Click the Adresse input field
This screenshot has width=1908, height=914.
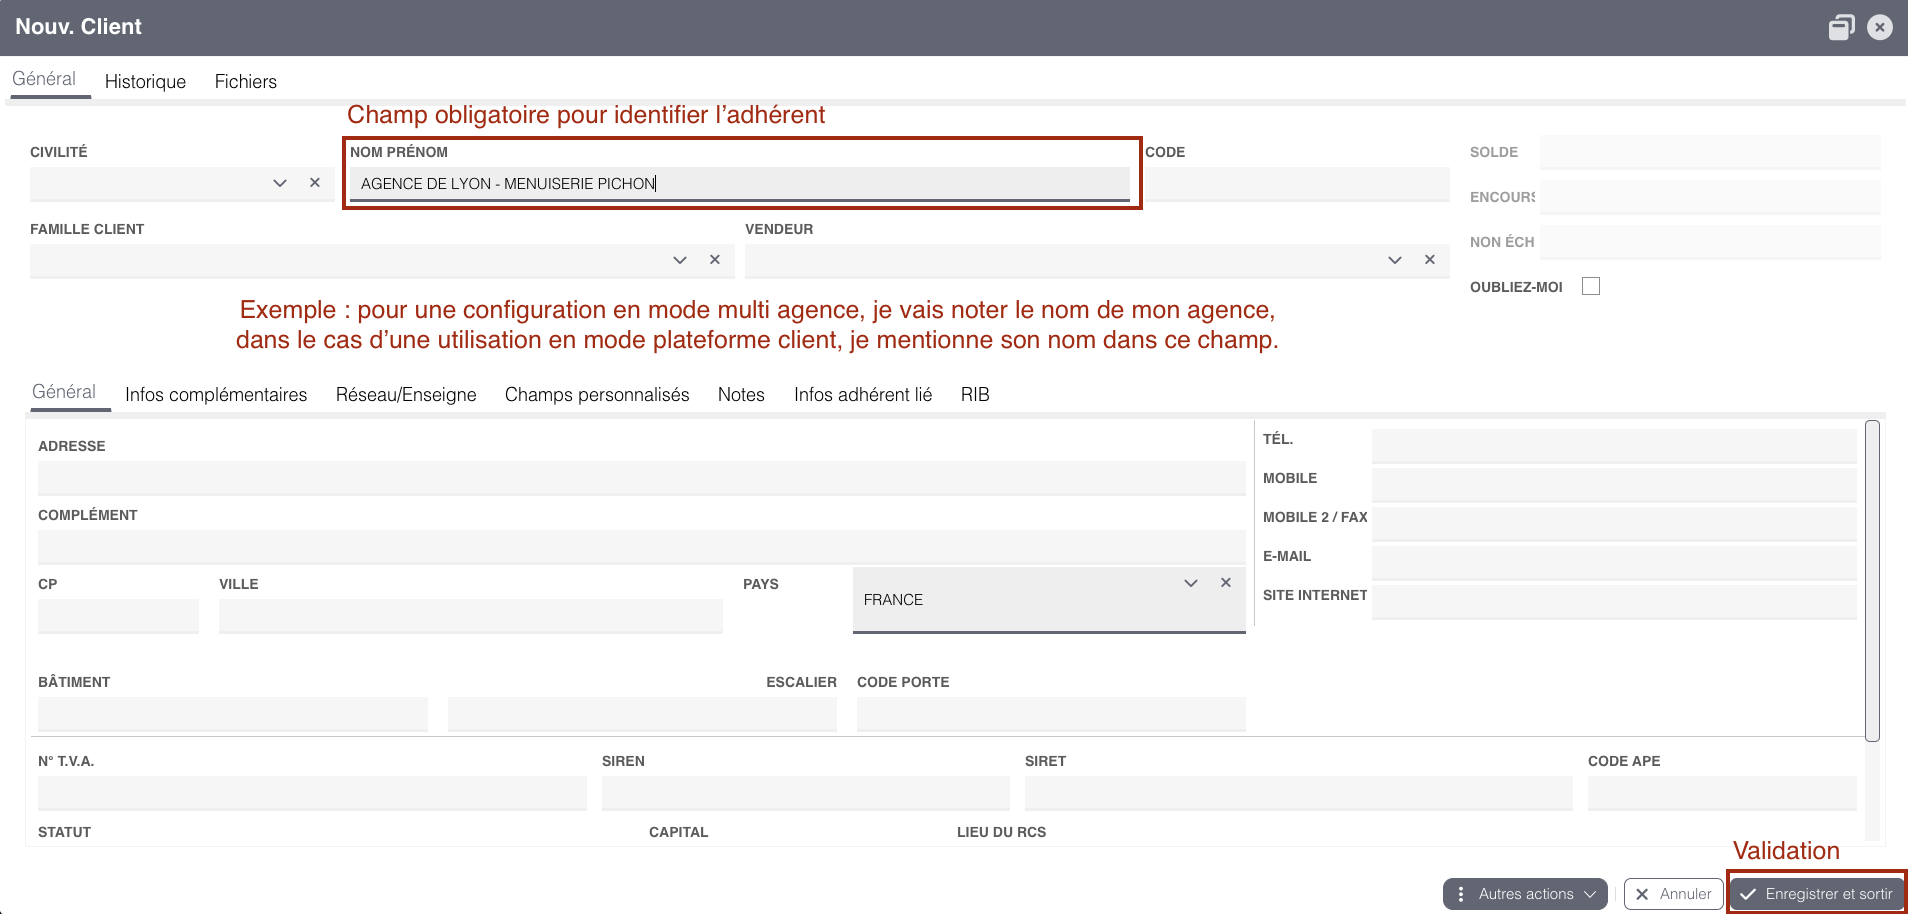tap(642, 478)
